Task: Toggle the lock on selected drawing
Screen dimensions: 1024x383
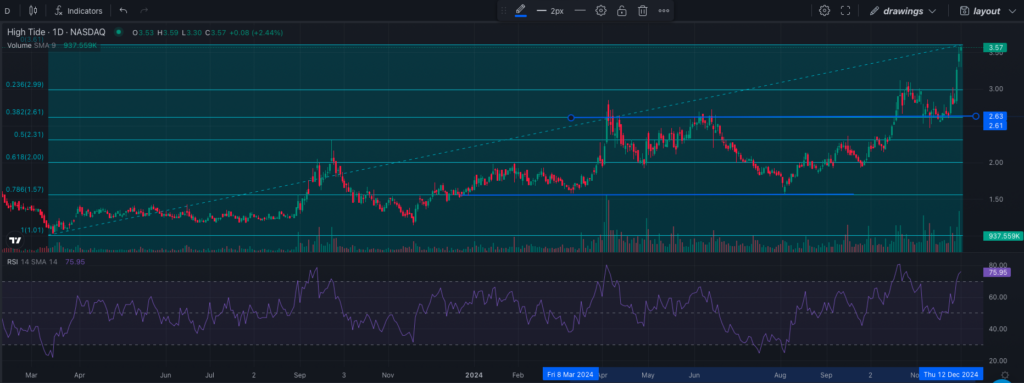Action: pyautogui.click(x=622, y=10)
